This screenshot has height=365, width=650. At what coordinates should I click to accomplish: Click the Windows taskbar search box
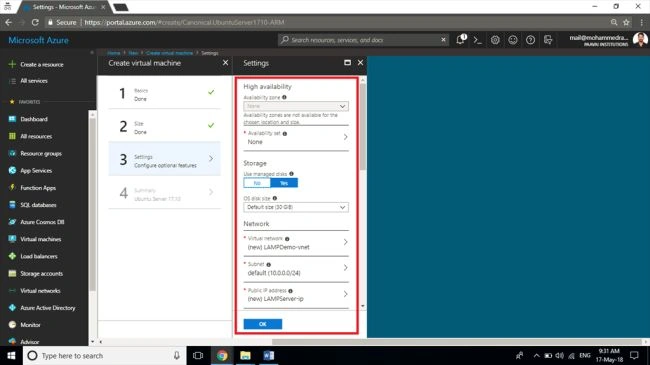pyautogui.click(x=104, y=355)
